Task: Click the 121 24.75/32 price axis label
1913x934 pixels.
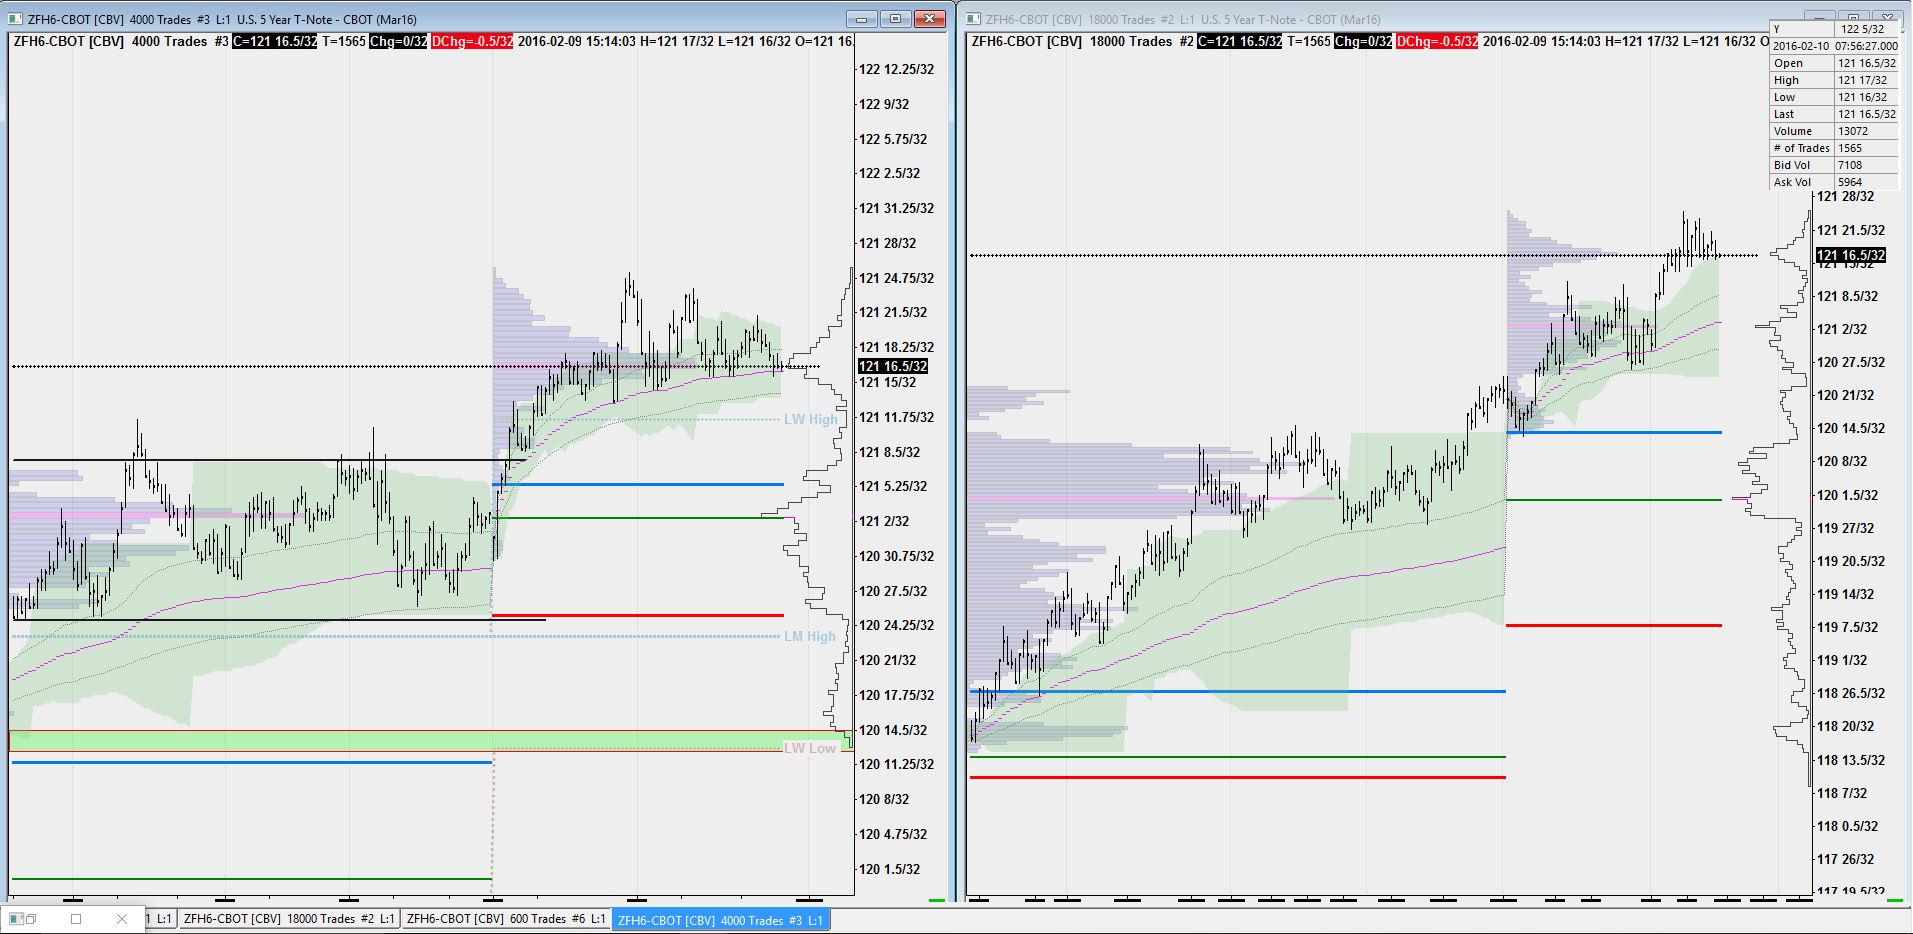Action: tap(896, 278)
